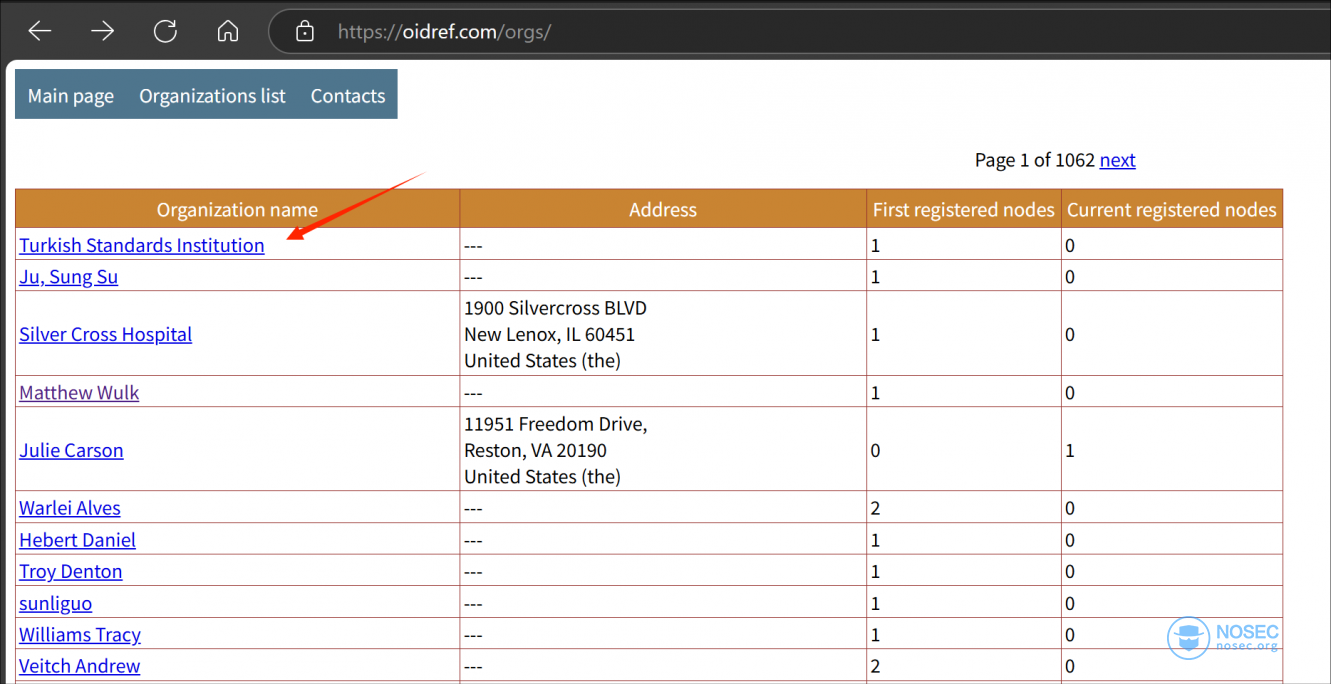Open the Williams Tracy link
1331x684 pixels.
80,635
